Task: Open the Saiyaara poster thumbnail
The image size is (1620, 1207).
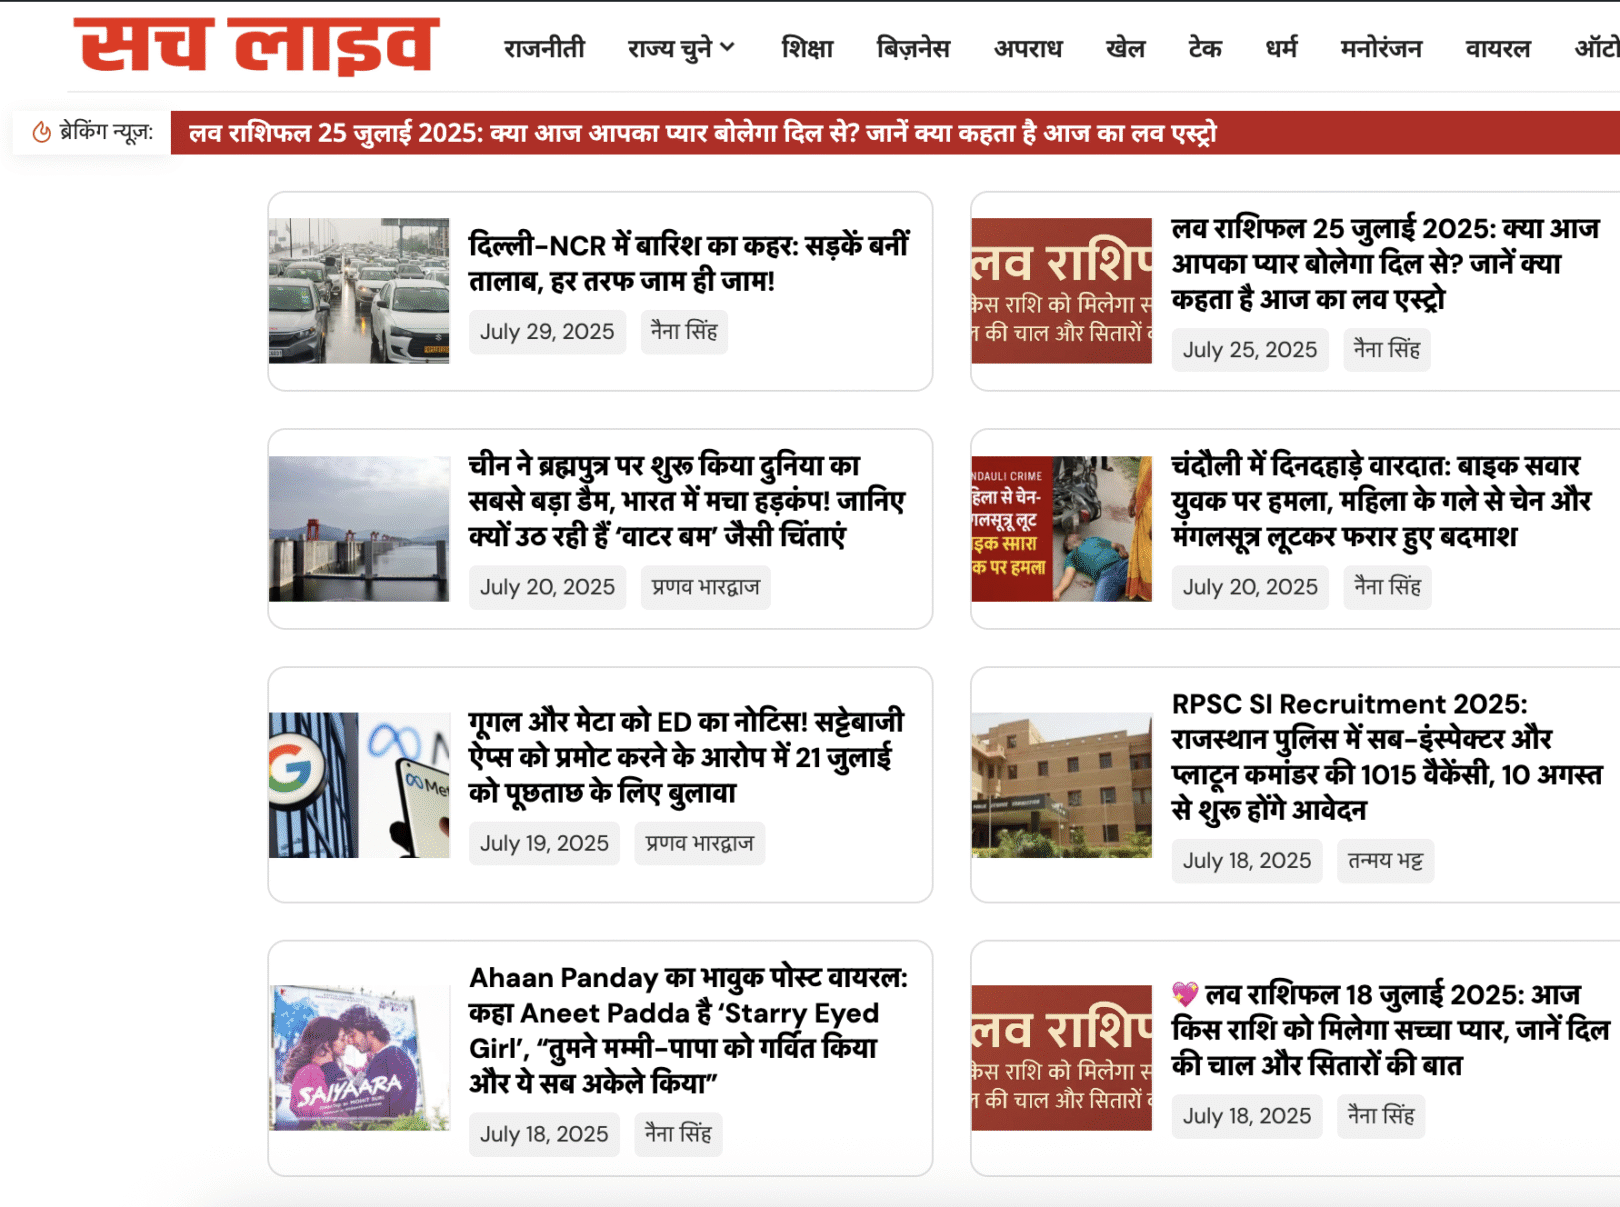Action: pyautogui.click(x=359, y=1058)
